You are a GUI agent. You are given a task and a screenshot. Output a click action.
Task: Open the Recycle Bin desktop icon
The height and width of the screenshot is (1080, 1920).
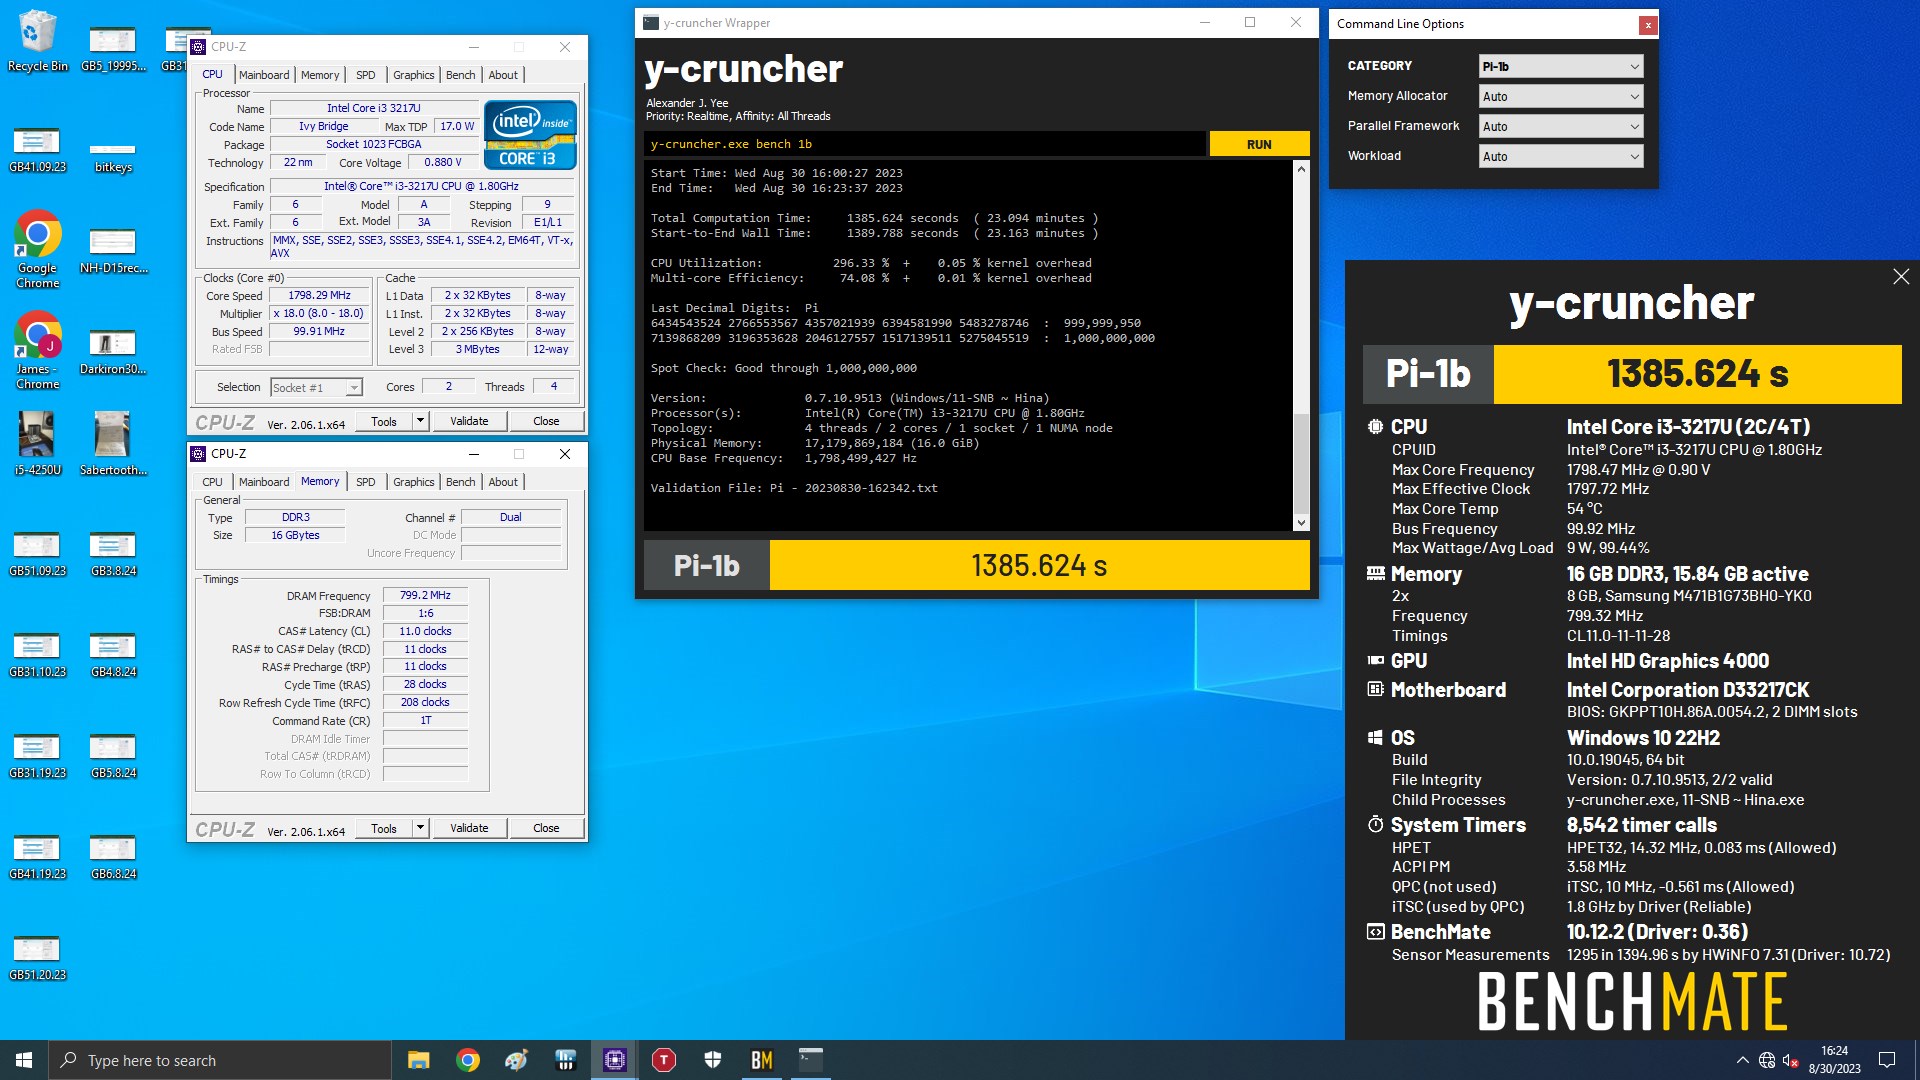click(x=38, y=41)
